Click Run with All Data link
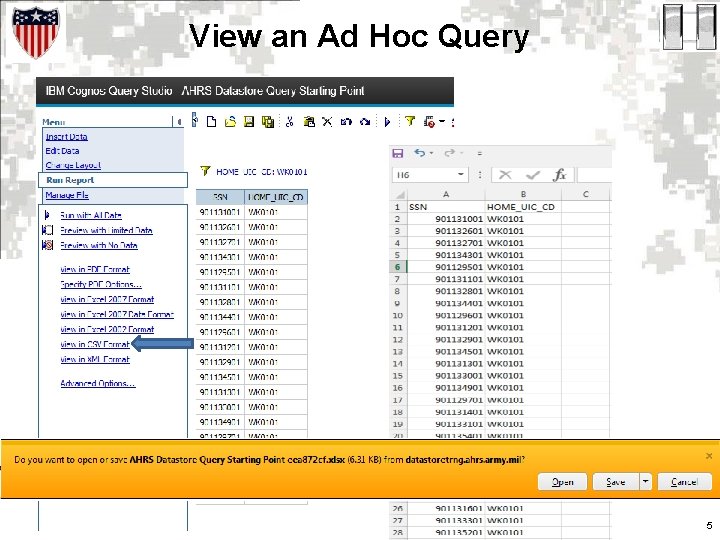 (91, 215)
